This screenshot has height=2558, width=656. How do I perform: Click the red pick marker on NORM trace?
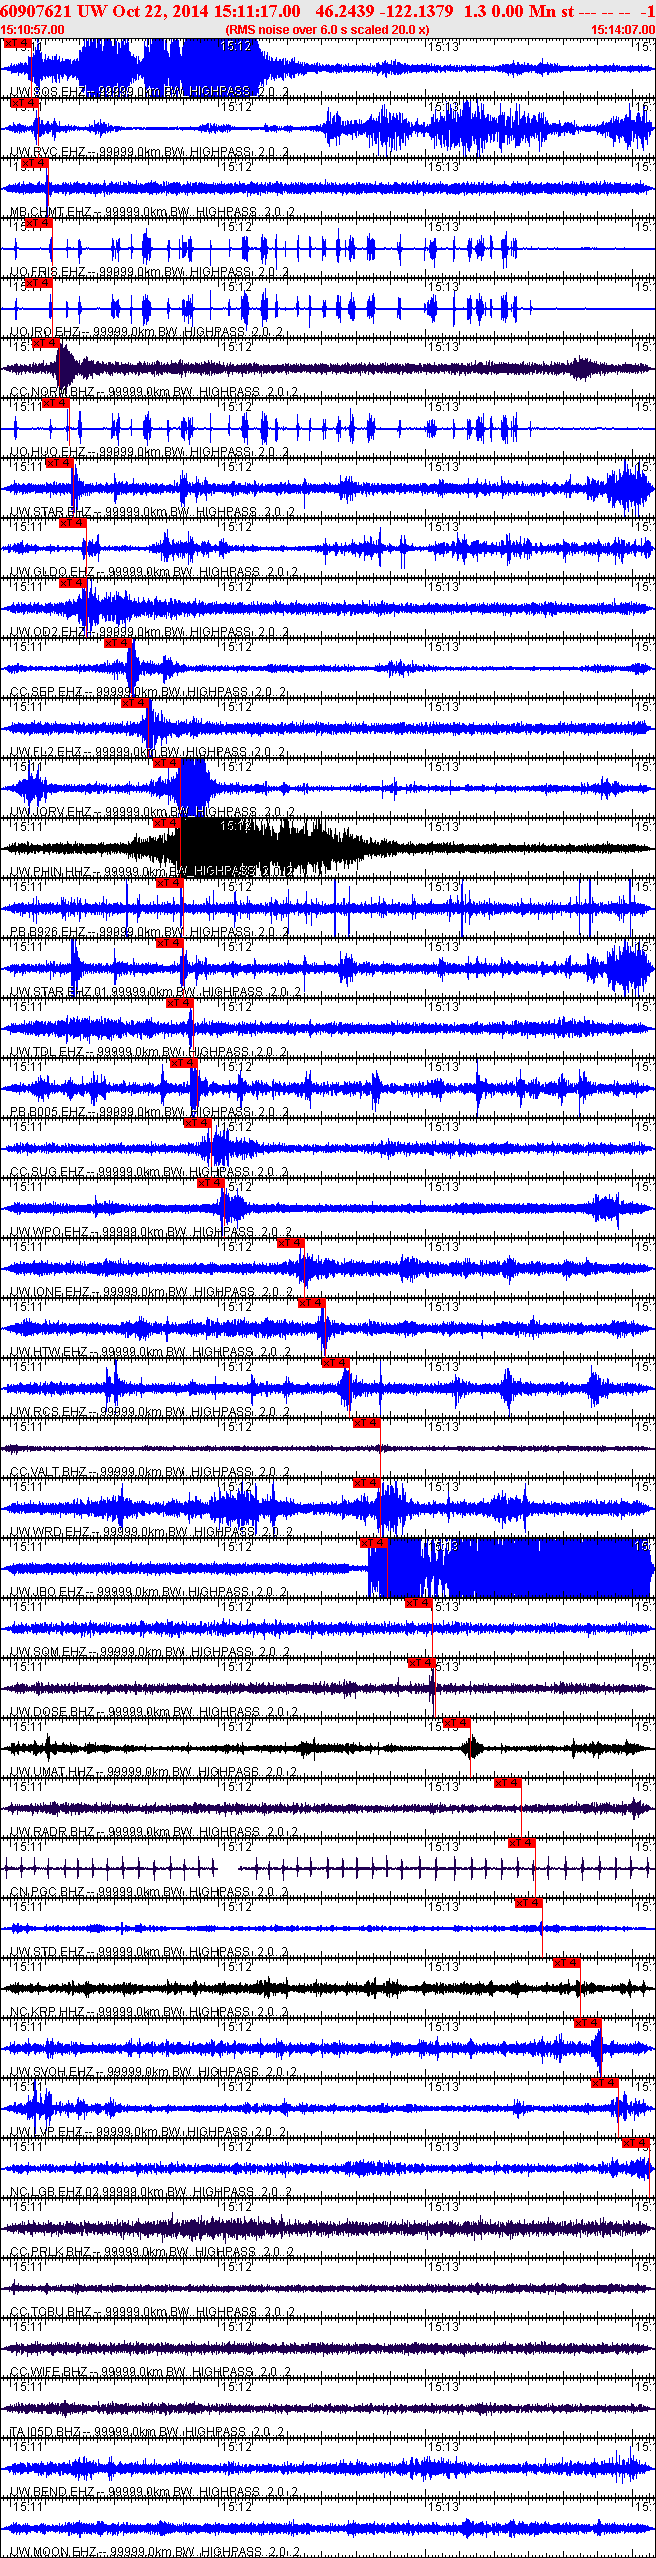(47, 343)
